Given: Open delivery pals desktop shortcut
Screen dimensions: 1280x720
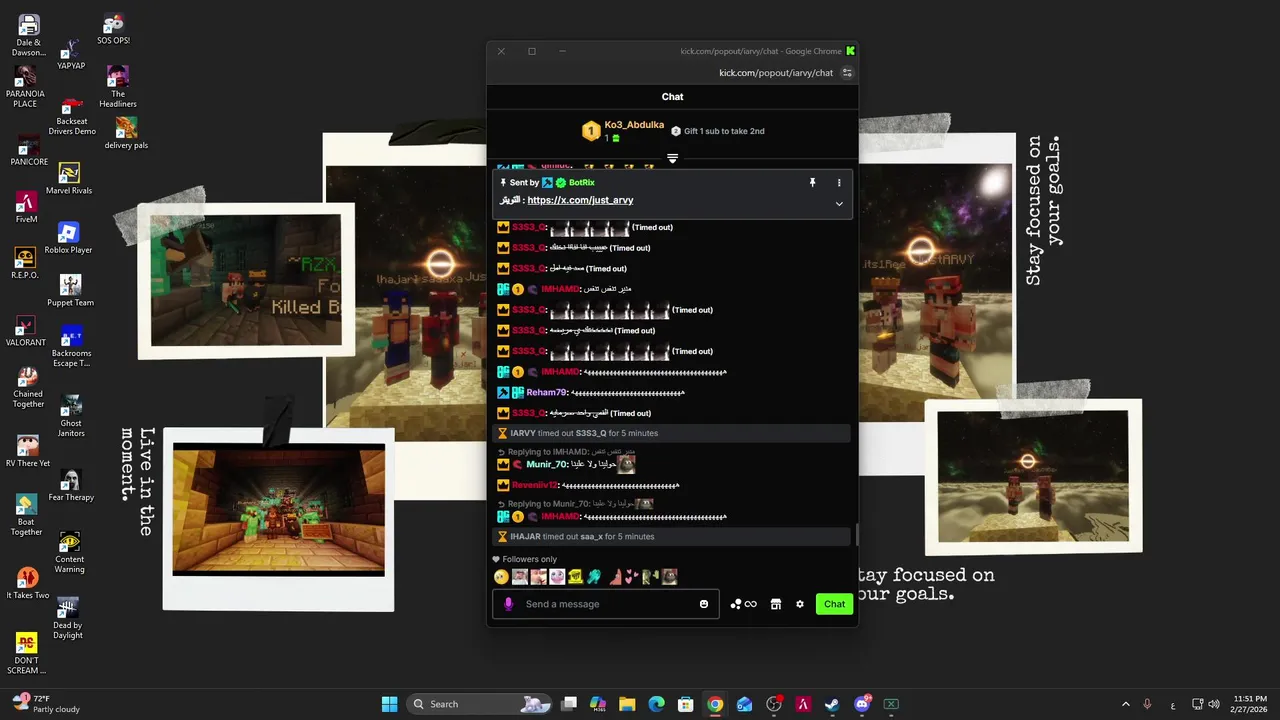Looking at the screenshot, I should click(x=126, y=133).
